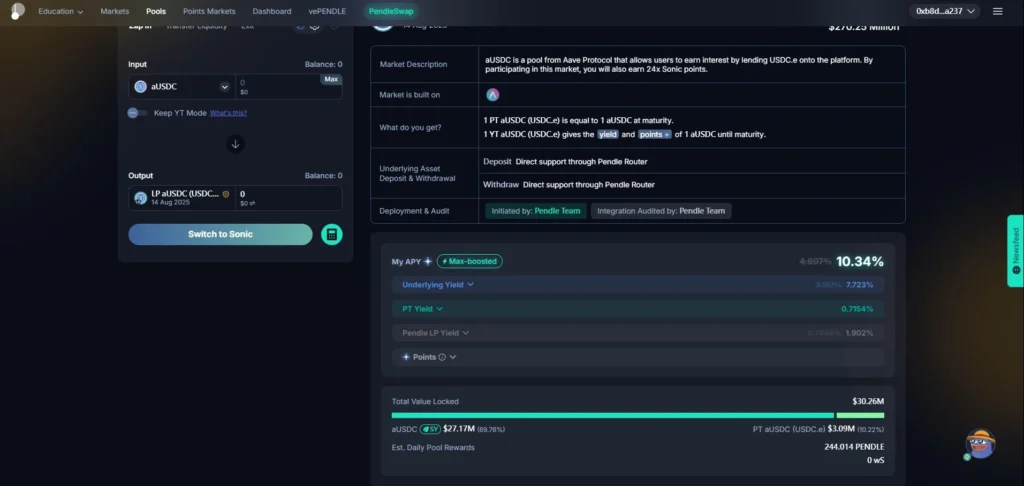
Task: Click the 0.7154% PT yield value
Action: pos(857,309)
